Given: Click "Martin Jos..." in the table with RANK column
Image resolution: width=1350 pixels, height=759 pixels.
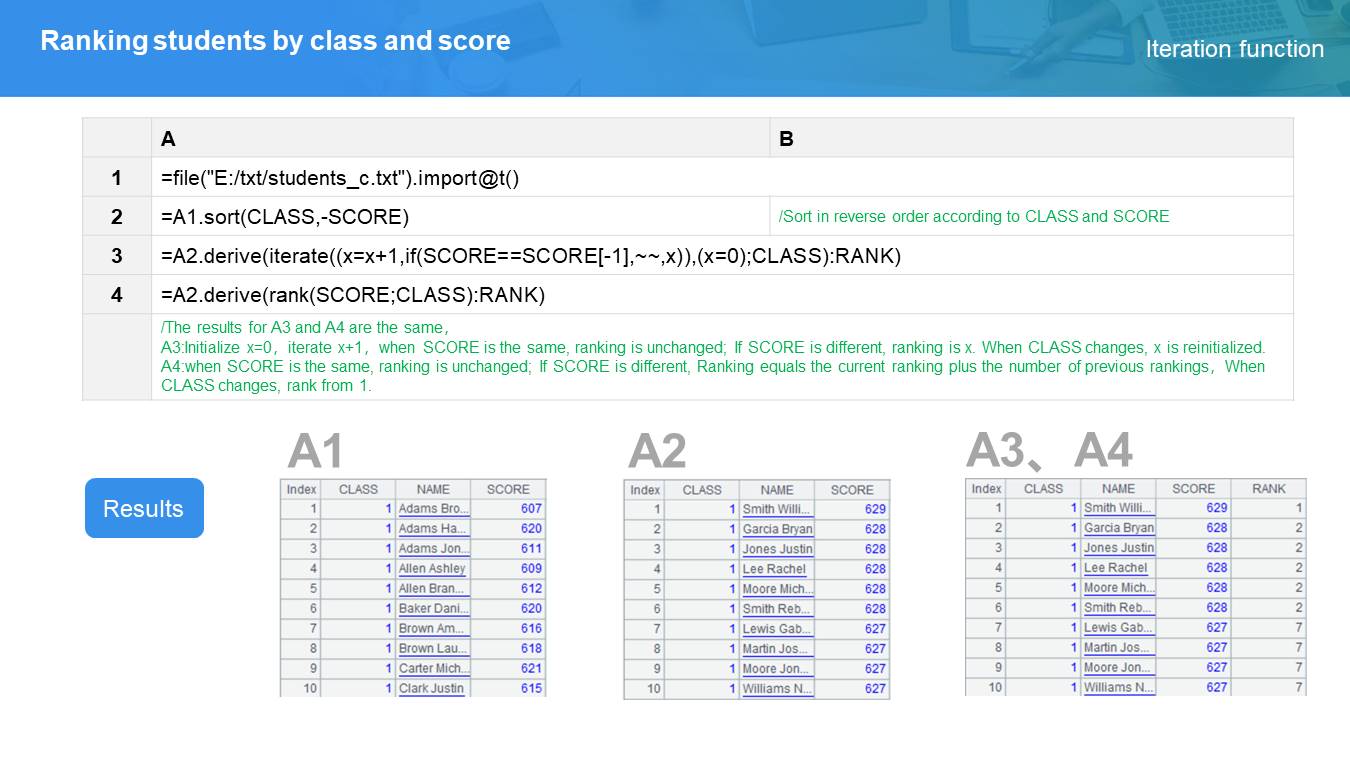Looking at the screenshot, I should coord(1119,647).
